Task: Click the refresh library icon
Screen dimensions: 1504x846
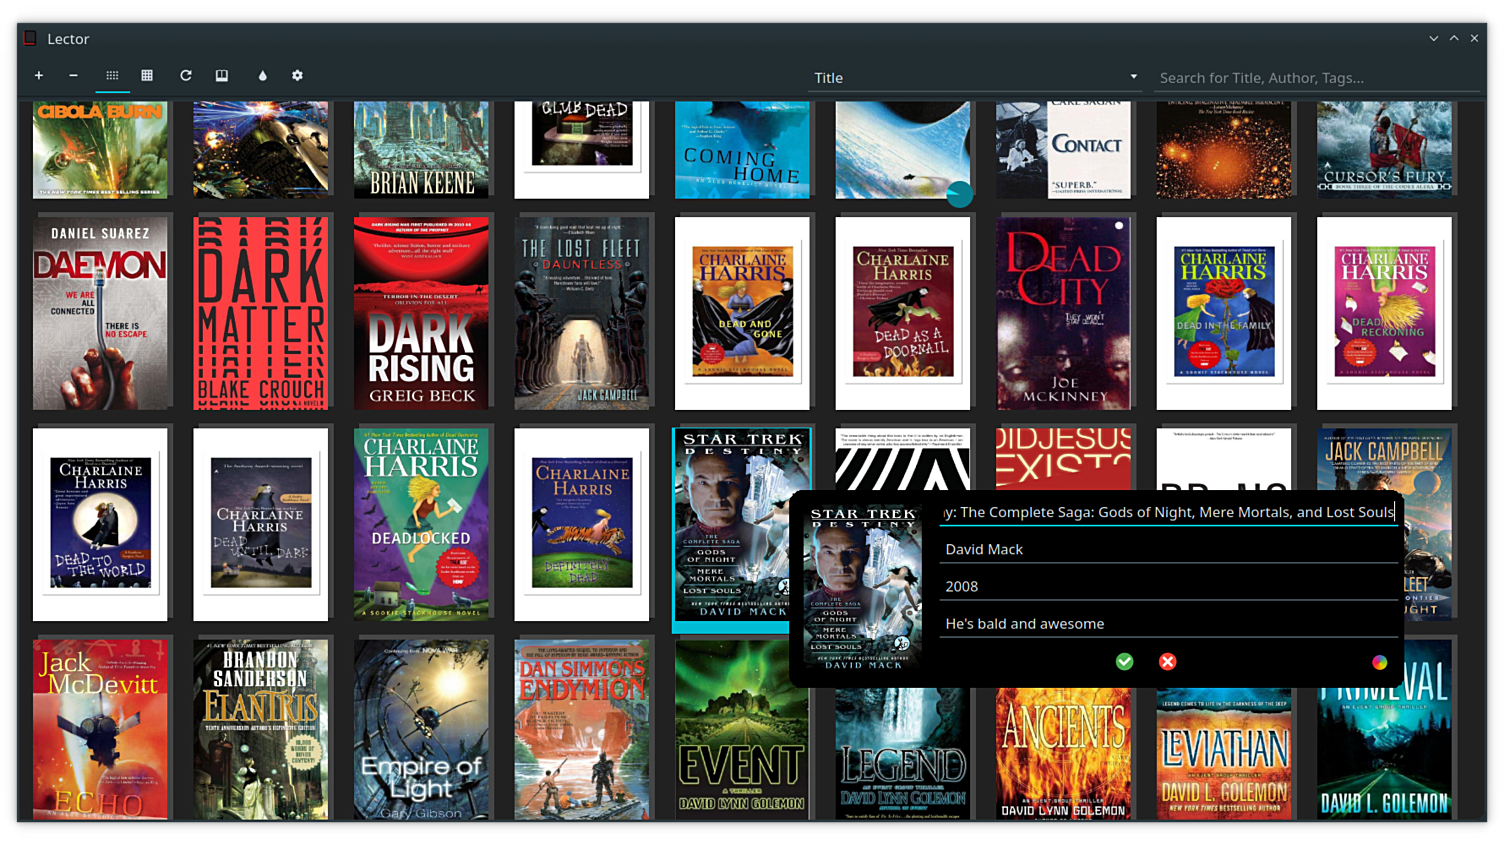Action: click(x=185, y=76)
